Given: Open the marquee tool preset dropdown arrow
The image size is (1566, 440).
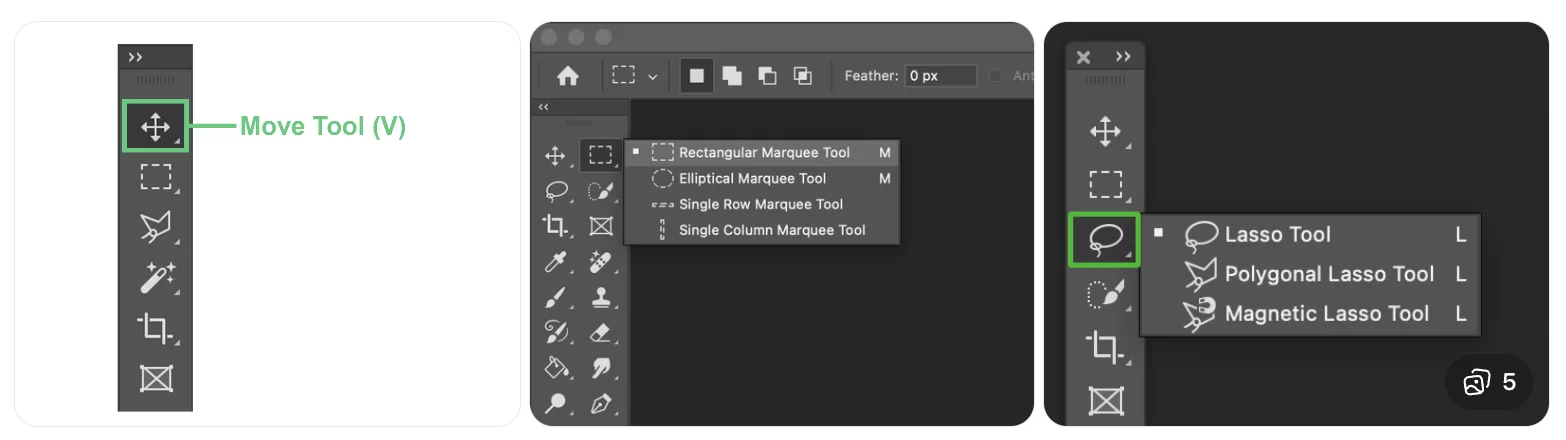Looking at the screenshot, I should (654, 76).
